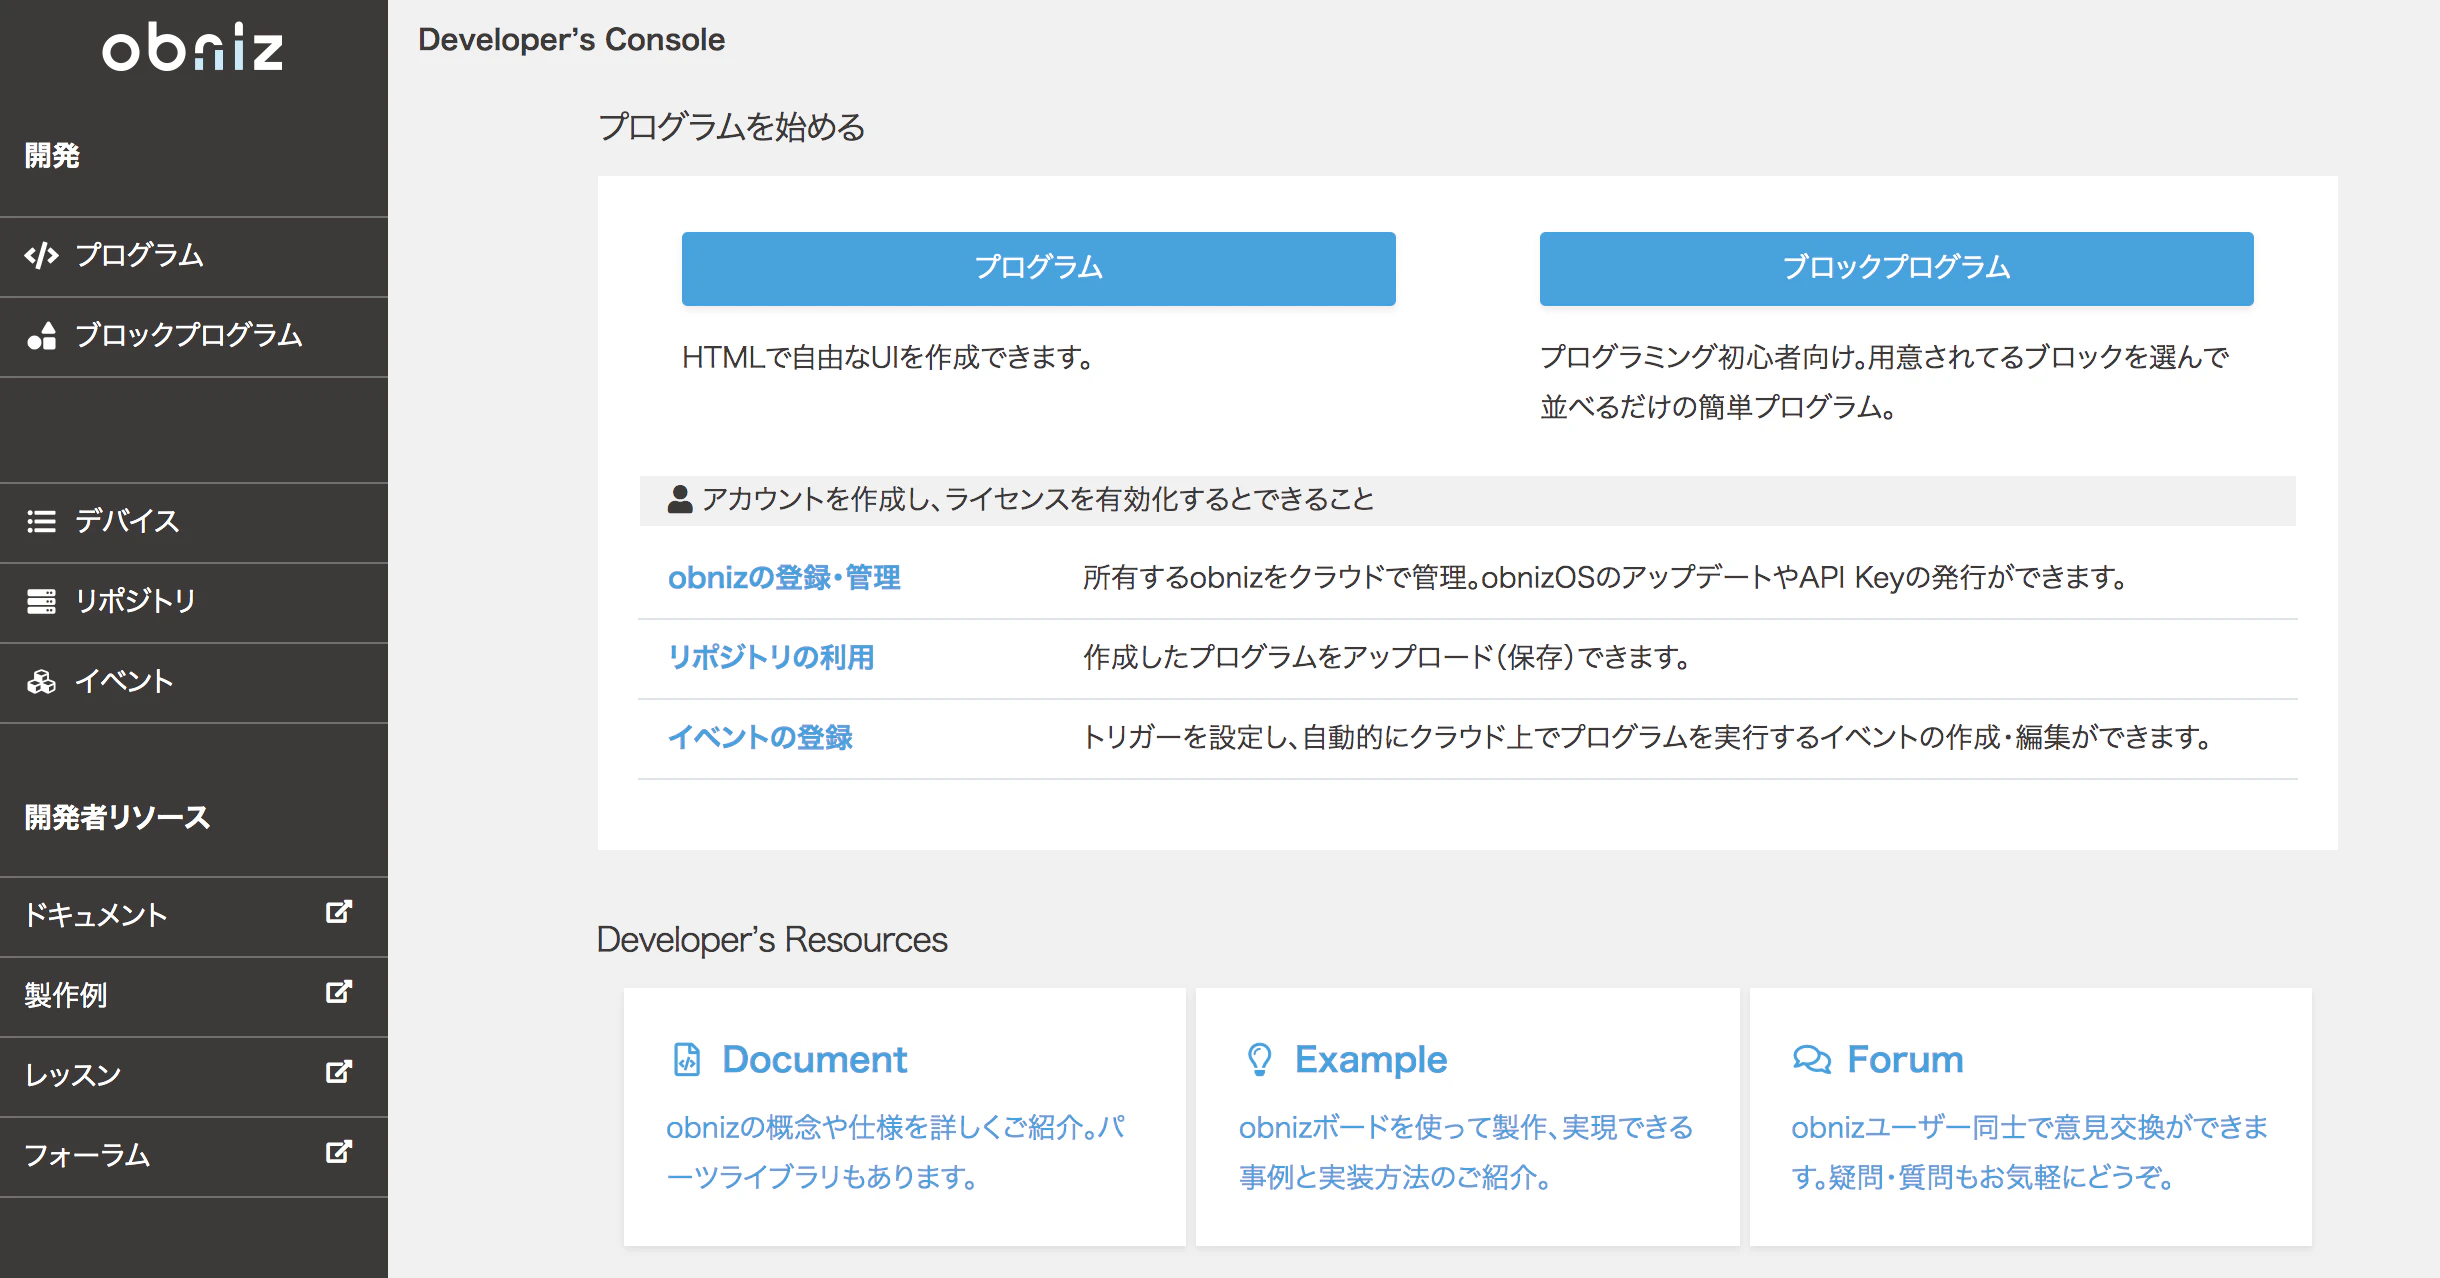The width and height of the screenshot is (2440, 1278).
Task: Click the Forum chat bubbles icon
Action: [x=1811, y=1059]
